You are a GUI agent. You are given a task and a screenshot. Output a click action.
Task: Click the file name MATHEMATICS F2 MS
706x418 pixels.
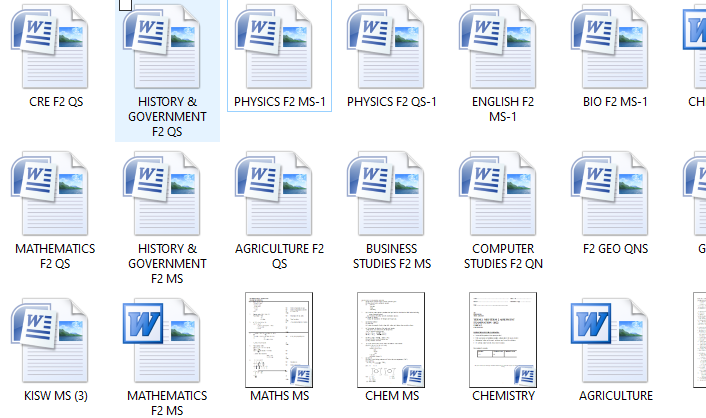[x=167, y=403]
